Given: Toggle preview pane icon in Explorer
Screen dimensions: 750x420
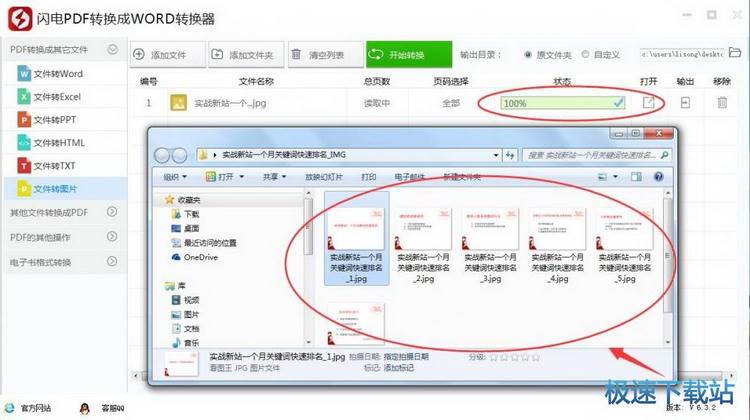Looking at the screenshot, I should (636, 177).
